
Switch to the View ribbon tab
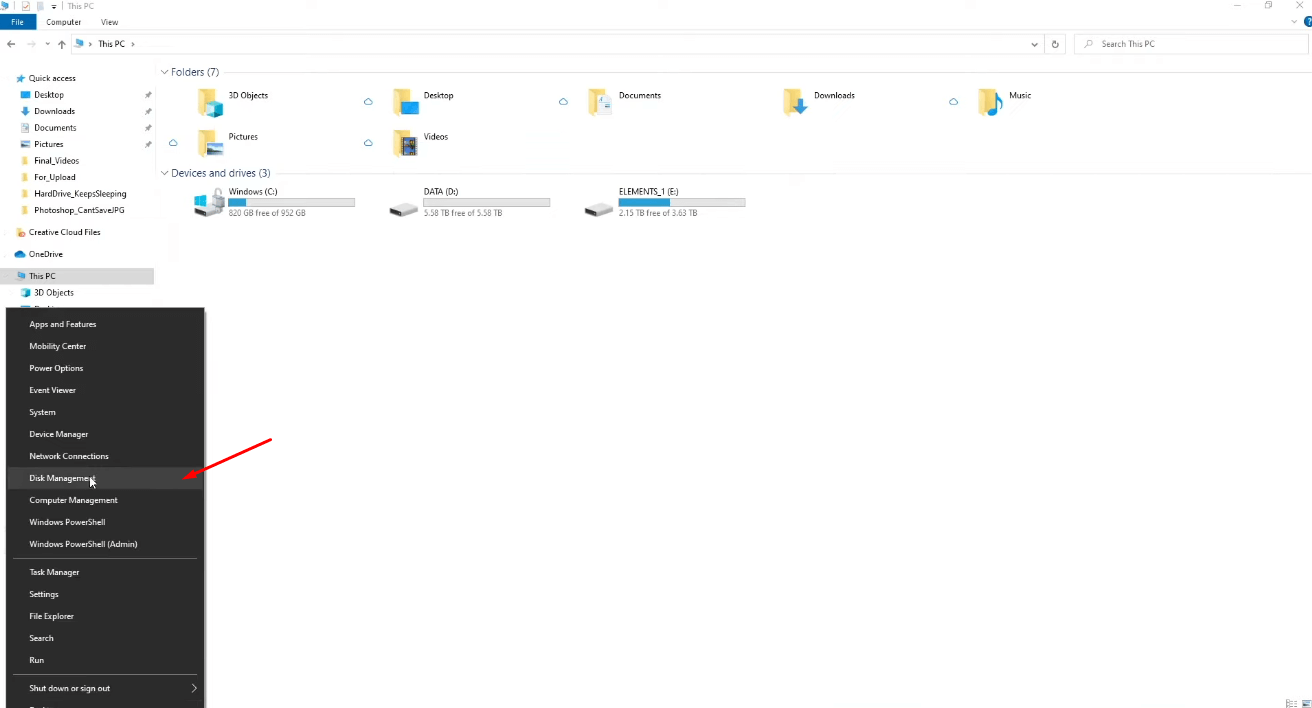(x=109, y=22)
